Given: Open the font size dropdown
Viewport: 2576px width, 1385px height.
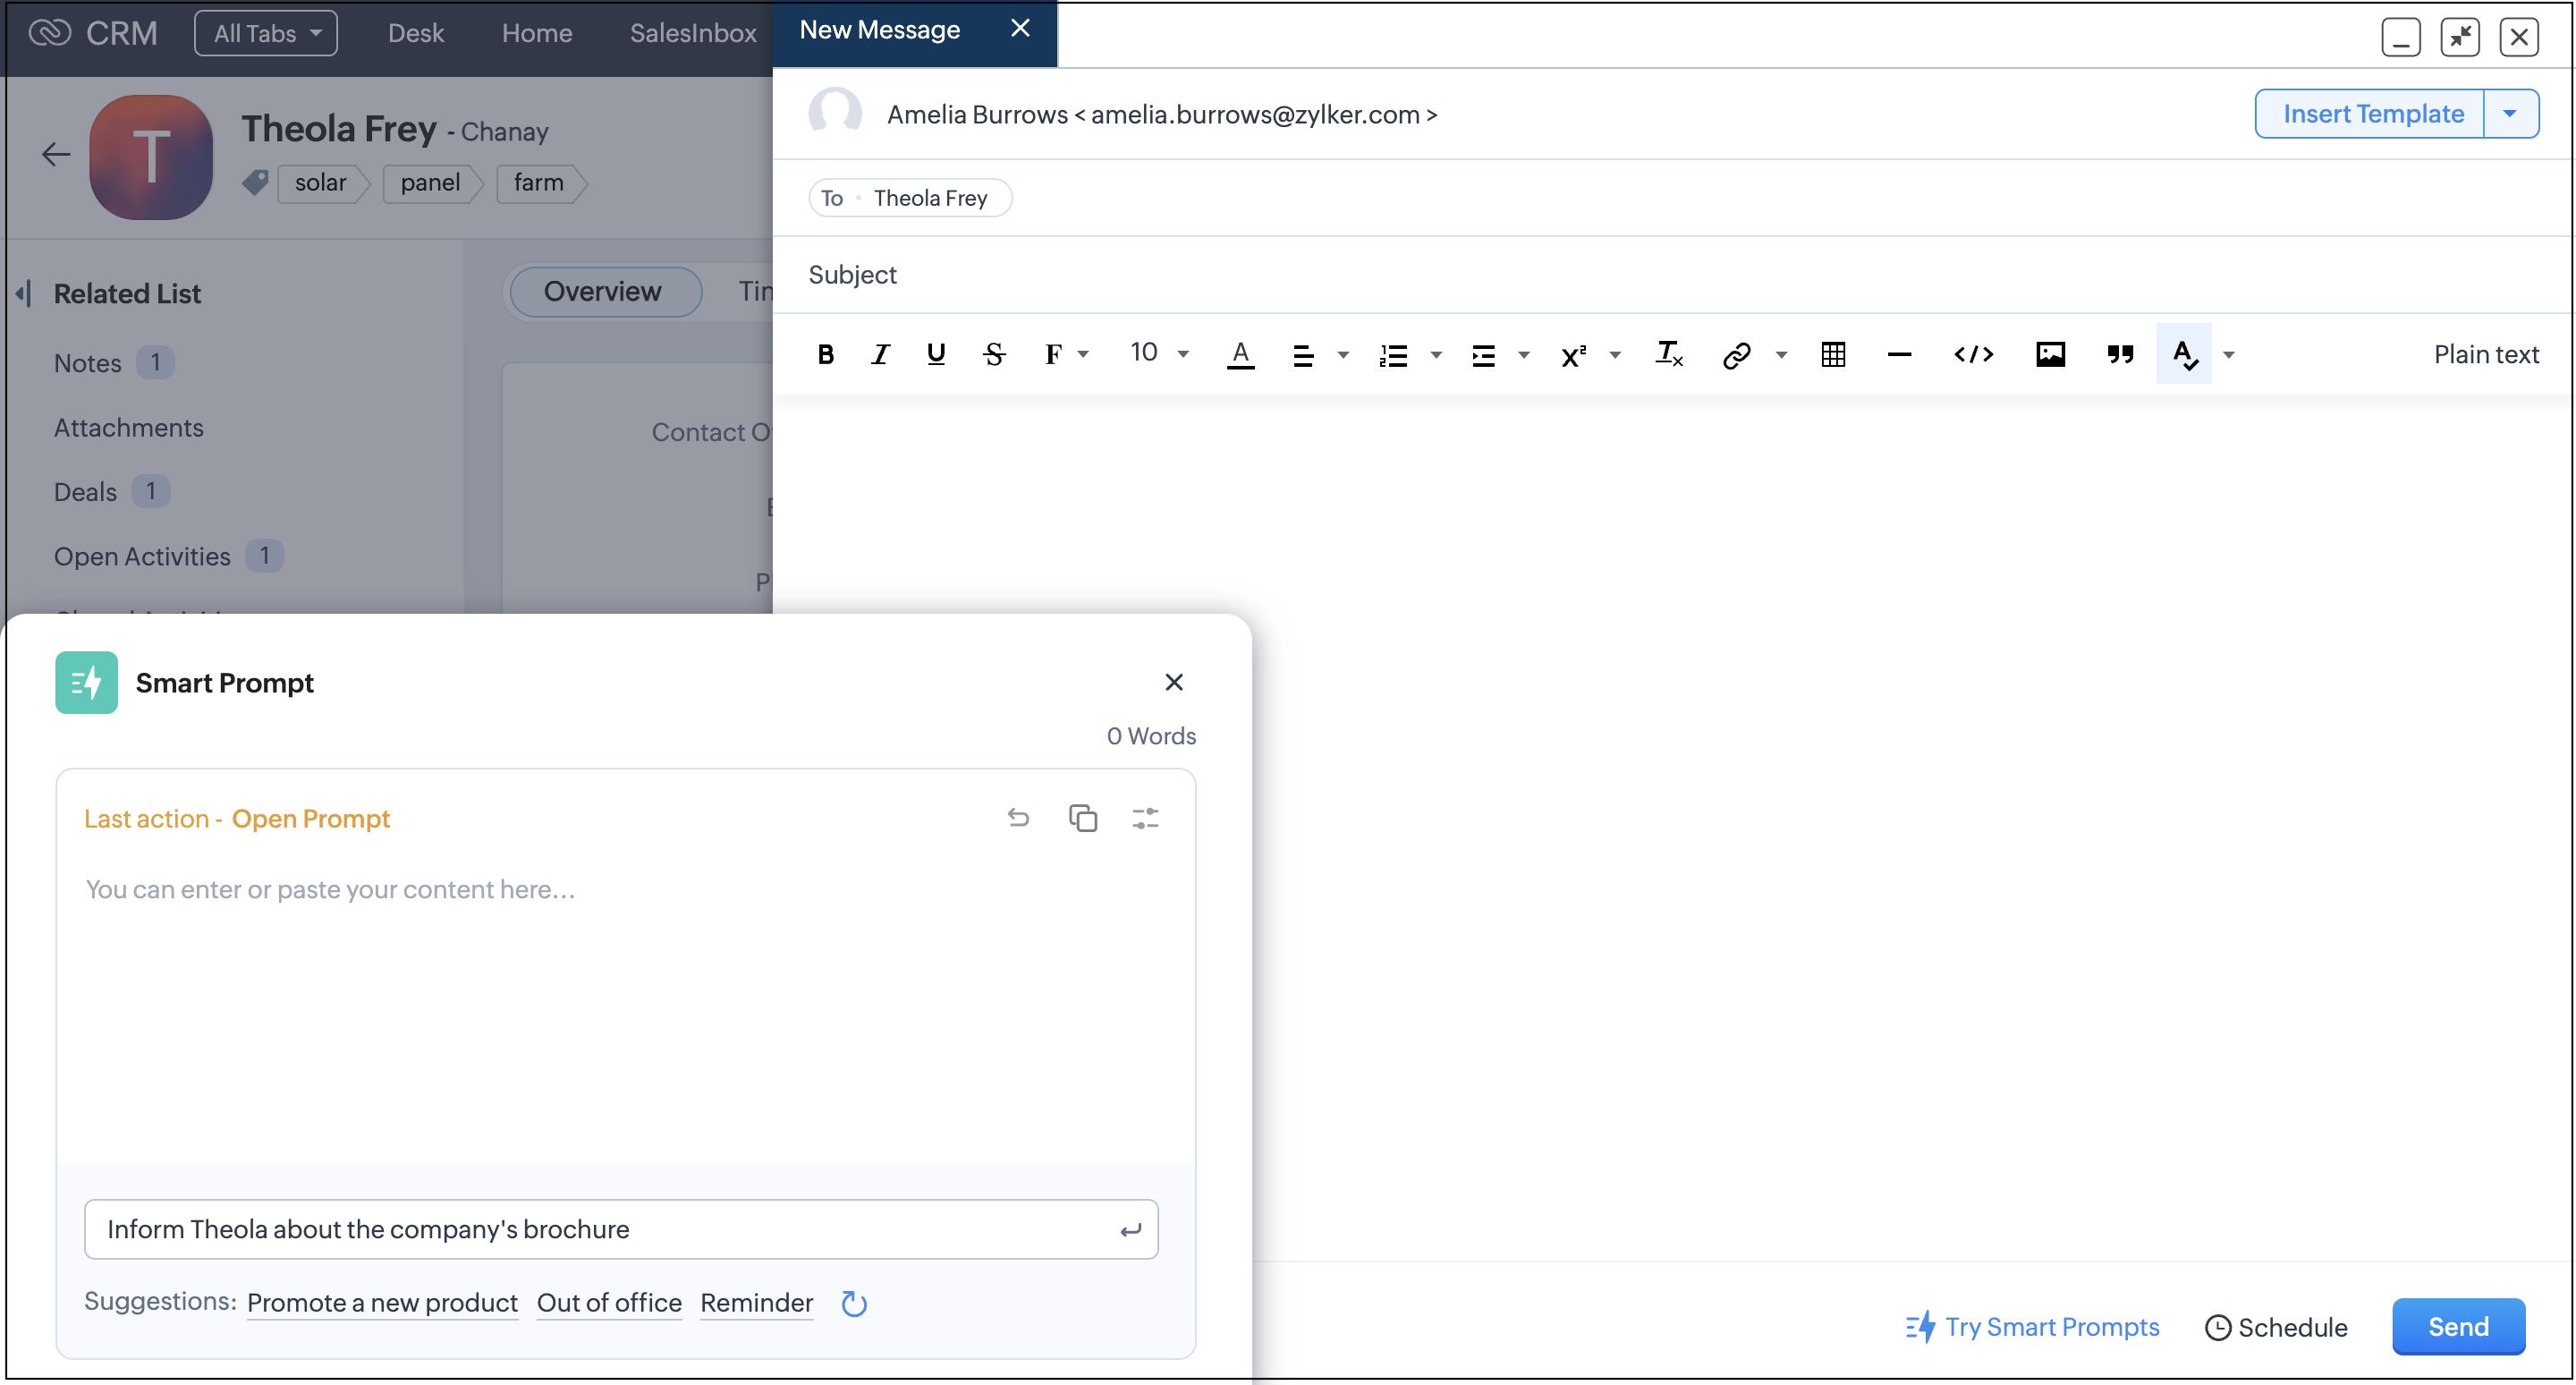Looking at the screenshot, I should pyautogui.click(x=1159, y=354).
